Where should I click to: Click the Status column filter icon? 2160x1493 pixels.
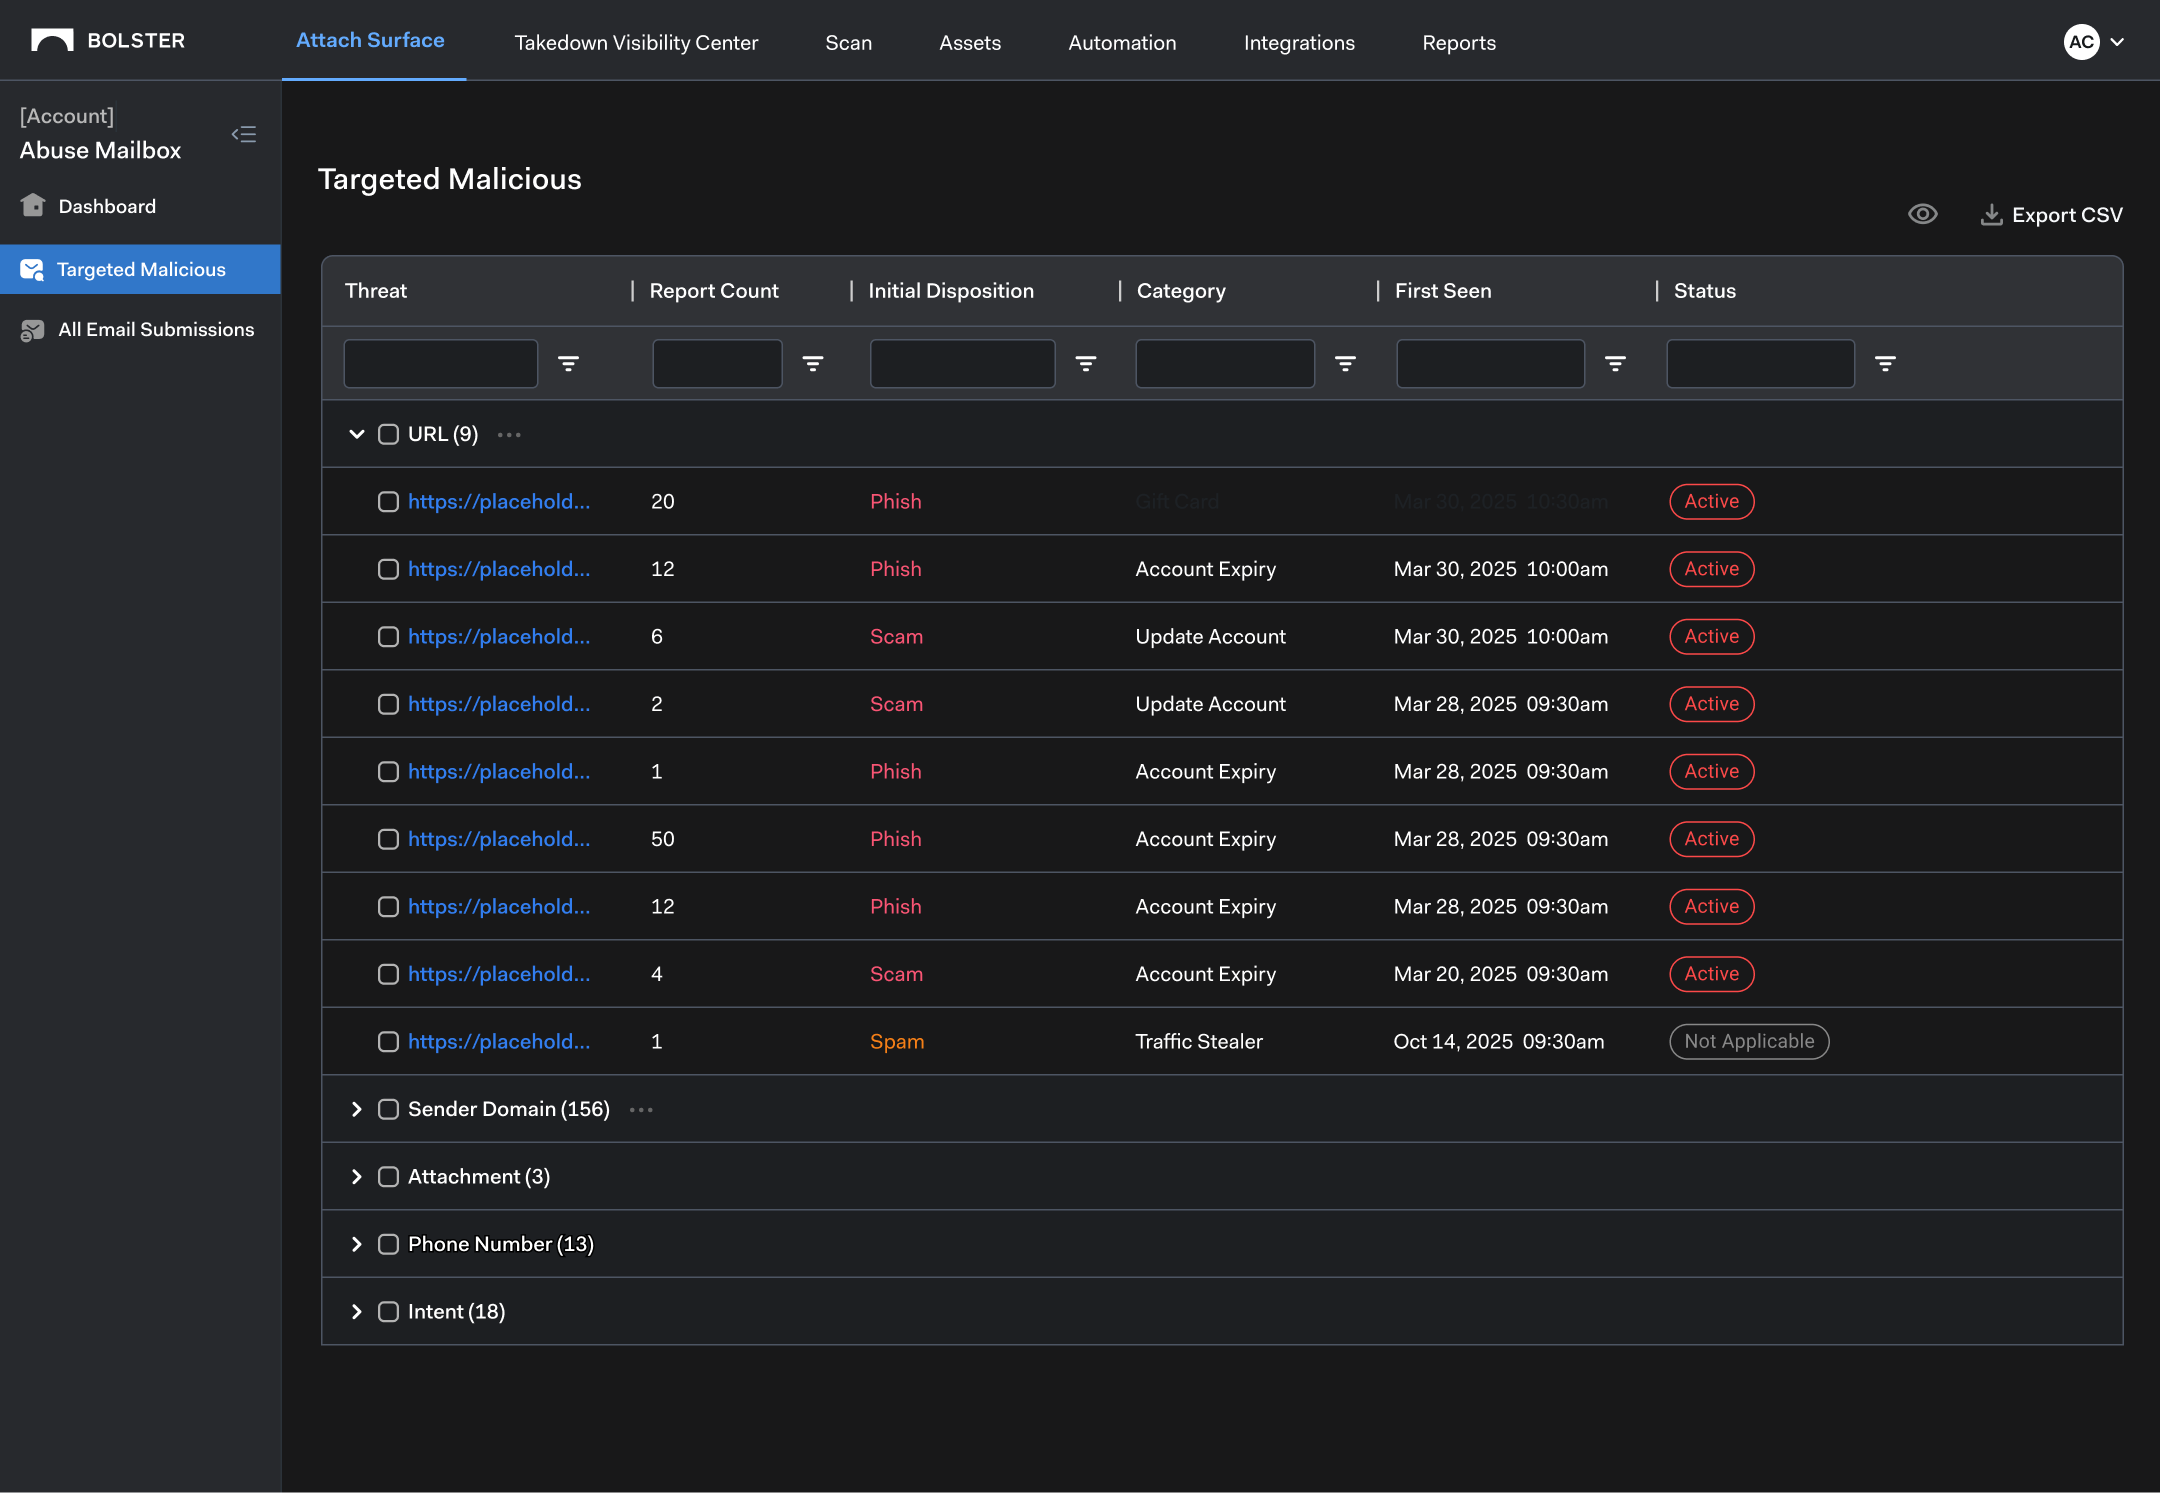click(1885, 364)
